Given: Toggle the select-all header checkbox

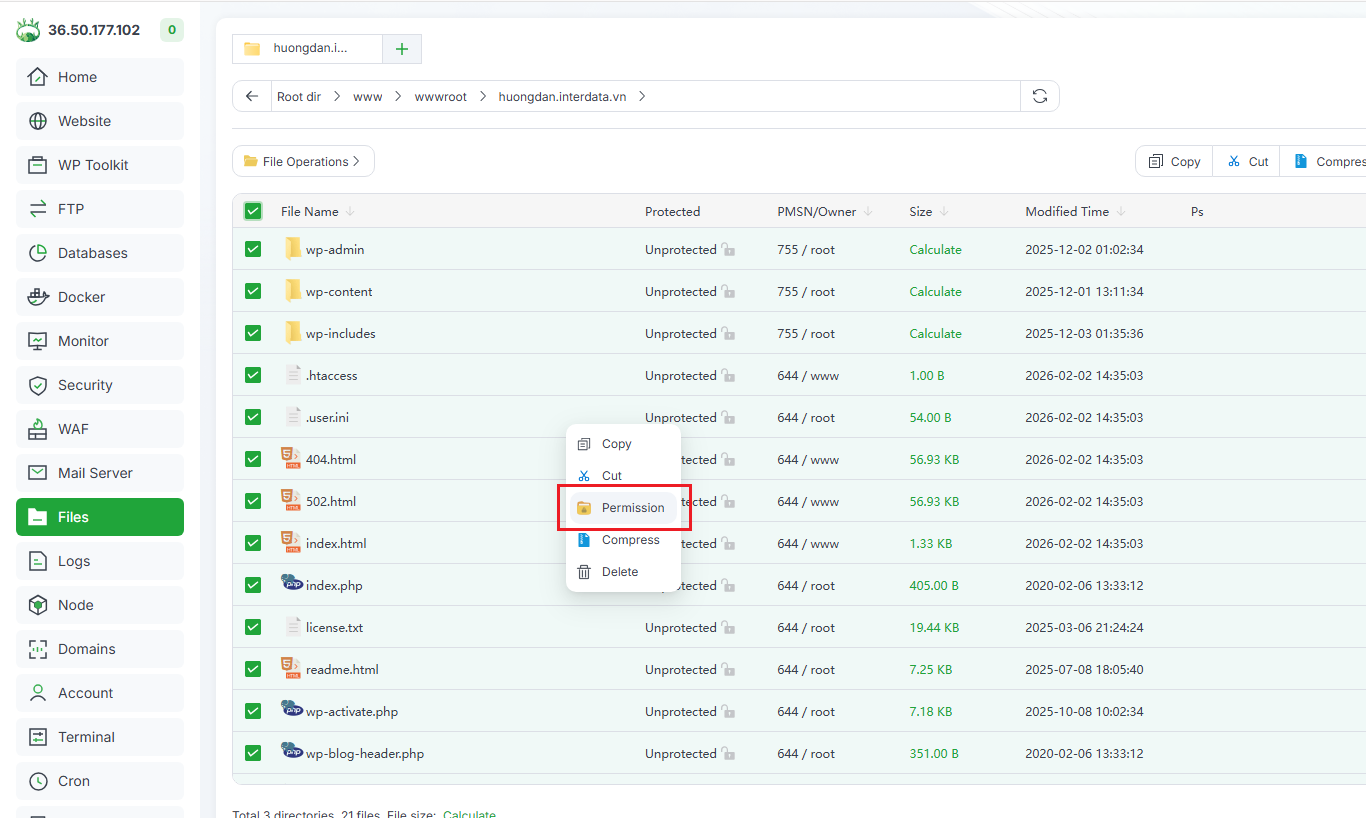Looking at the screenshot, I should coord(253,211).
